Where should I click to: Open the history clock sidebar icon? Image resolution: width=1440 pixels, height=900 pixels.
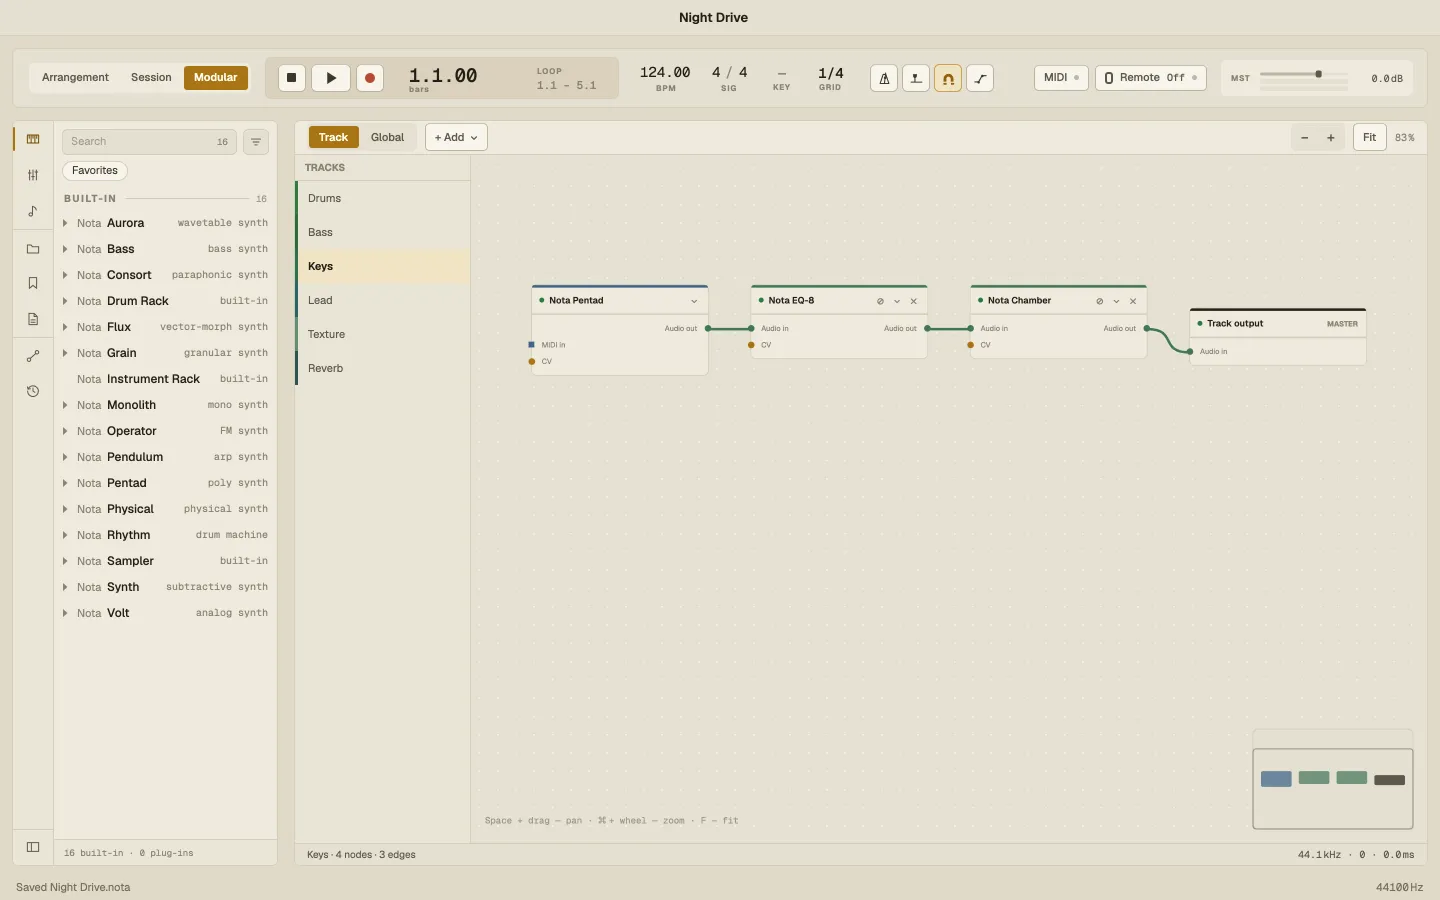(x=33, y=391)
